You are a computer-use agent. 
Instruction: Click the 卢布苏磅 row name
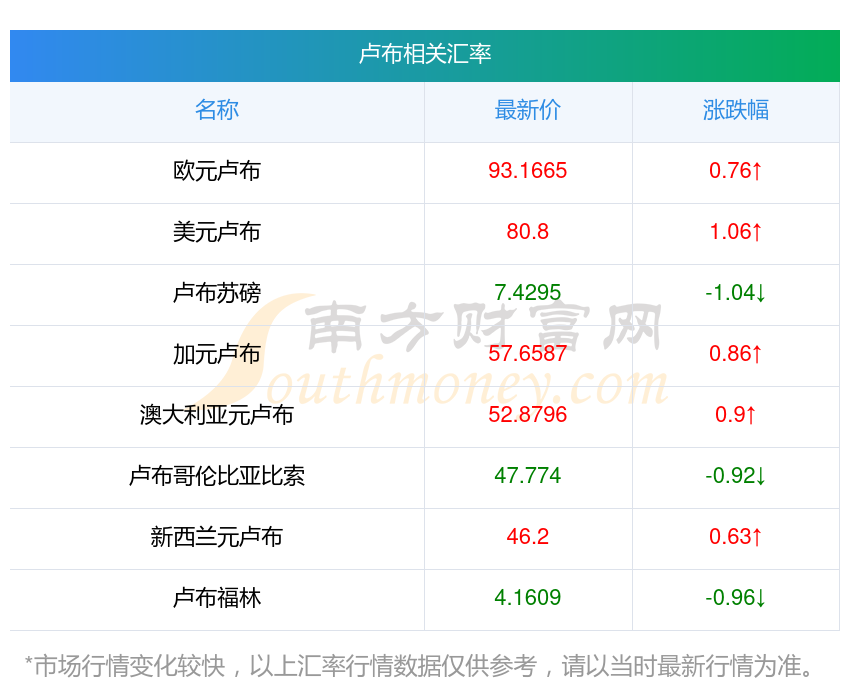(x=217, y=293)
